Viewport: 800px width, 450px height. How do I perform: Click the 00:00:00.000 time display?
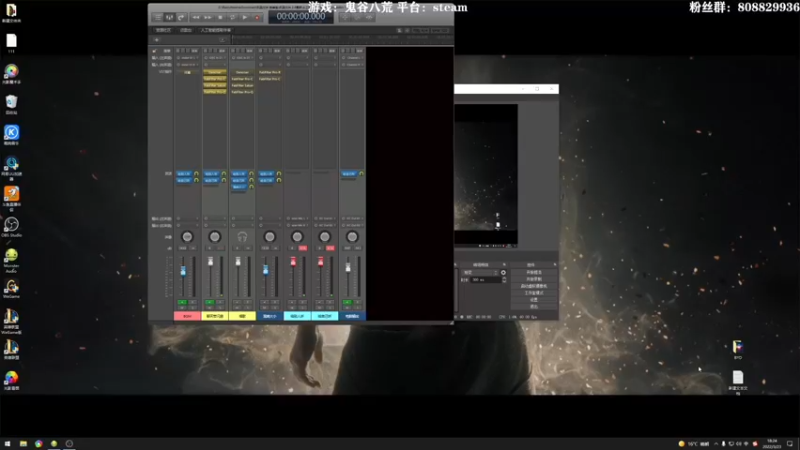(301, 17)
